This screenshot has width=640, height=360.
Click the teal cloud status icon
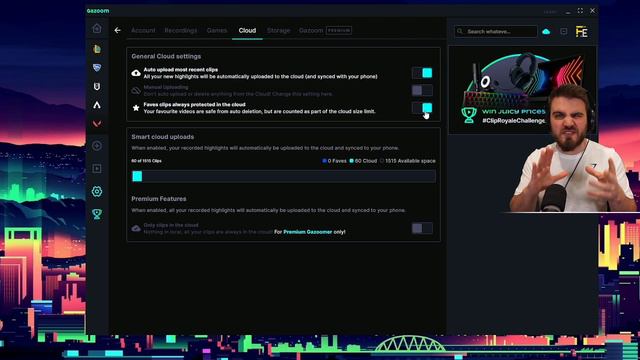[546, 31]
